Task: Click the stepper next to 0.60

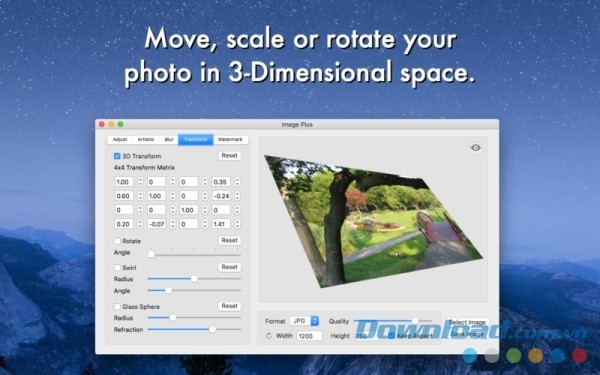Action: 140,196
